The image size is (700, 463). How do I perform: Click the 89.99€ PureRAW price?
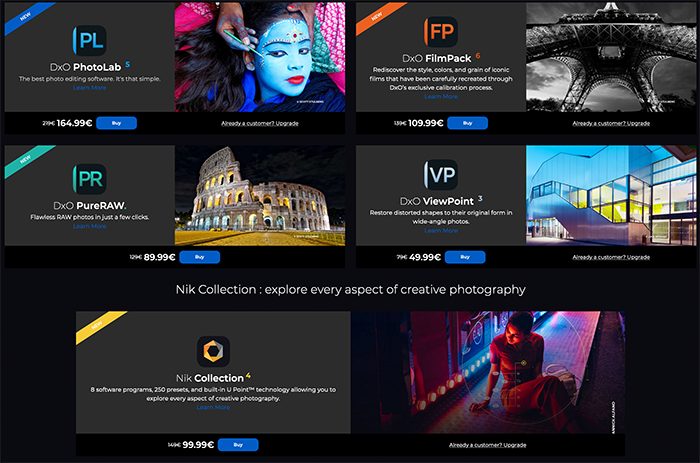[159, 257]
